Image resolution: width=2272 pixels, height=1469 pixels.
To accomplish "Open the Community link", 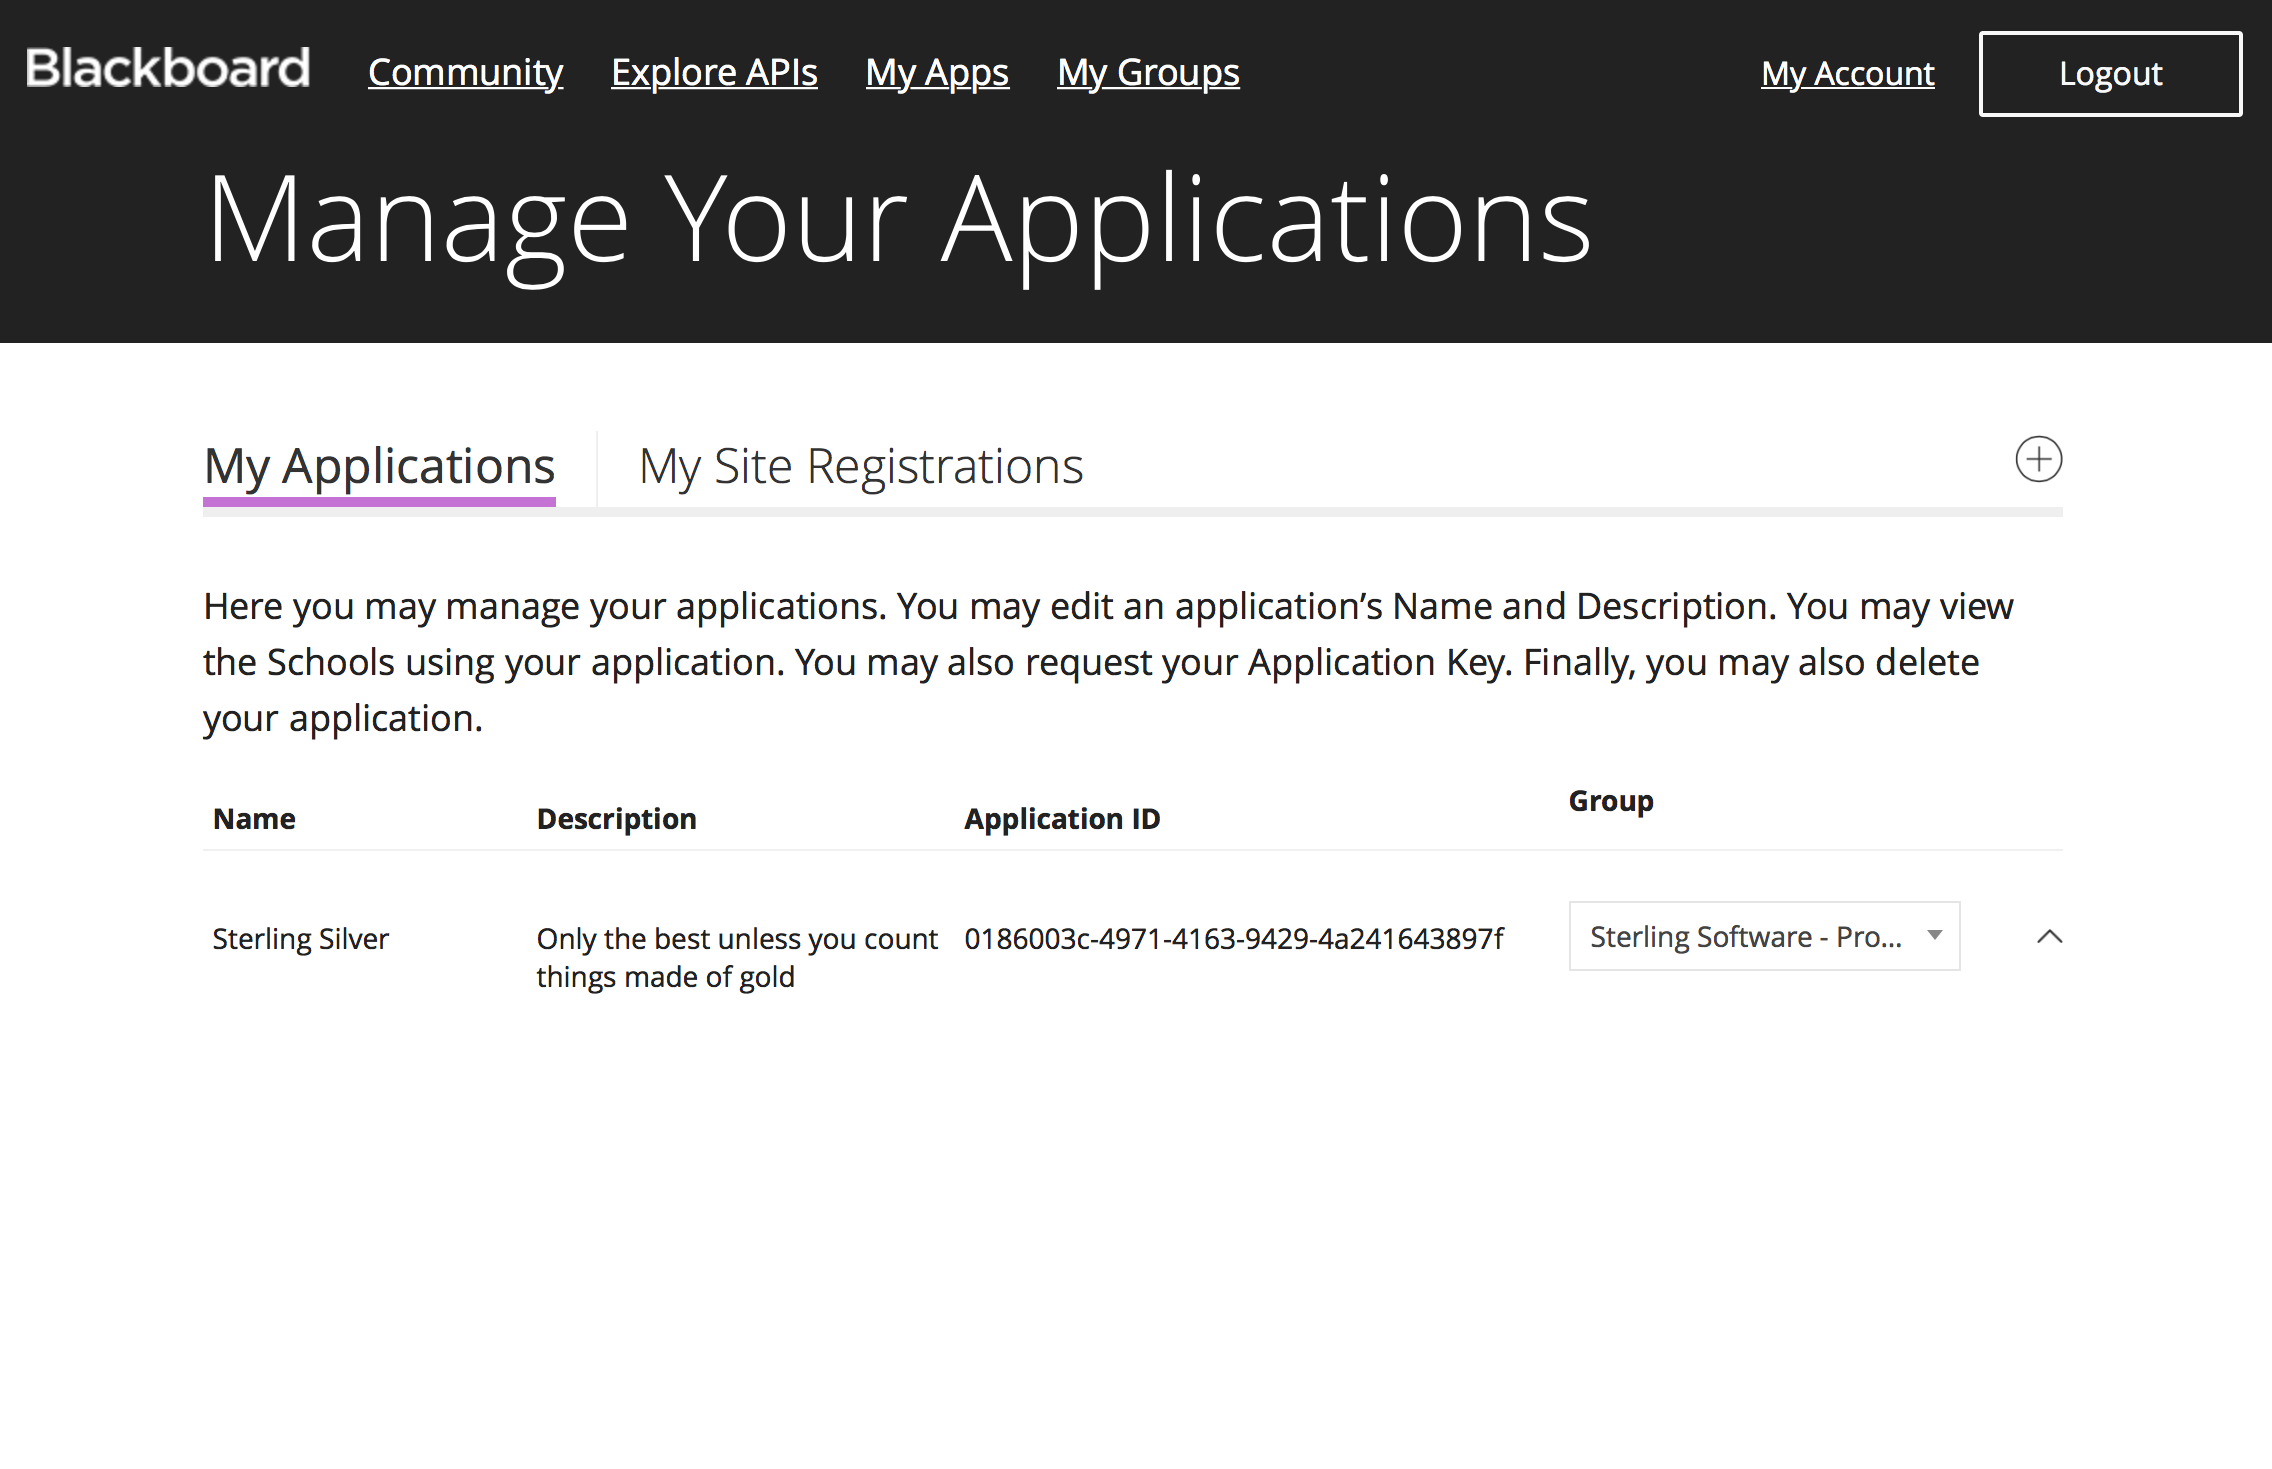I will [465, 72].
